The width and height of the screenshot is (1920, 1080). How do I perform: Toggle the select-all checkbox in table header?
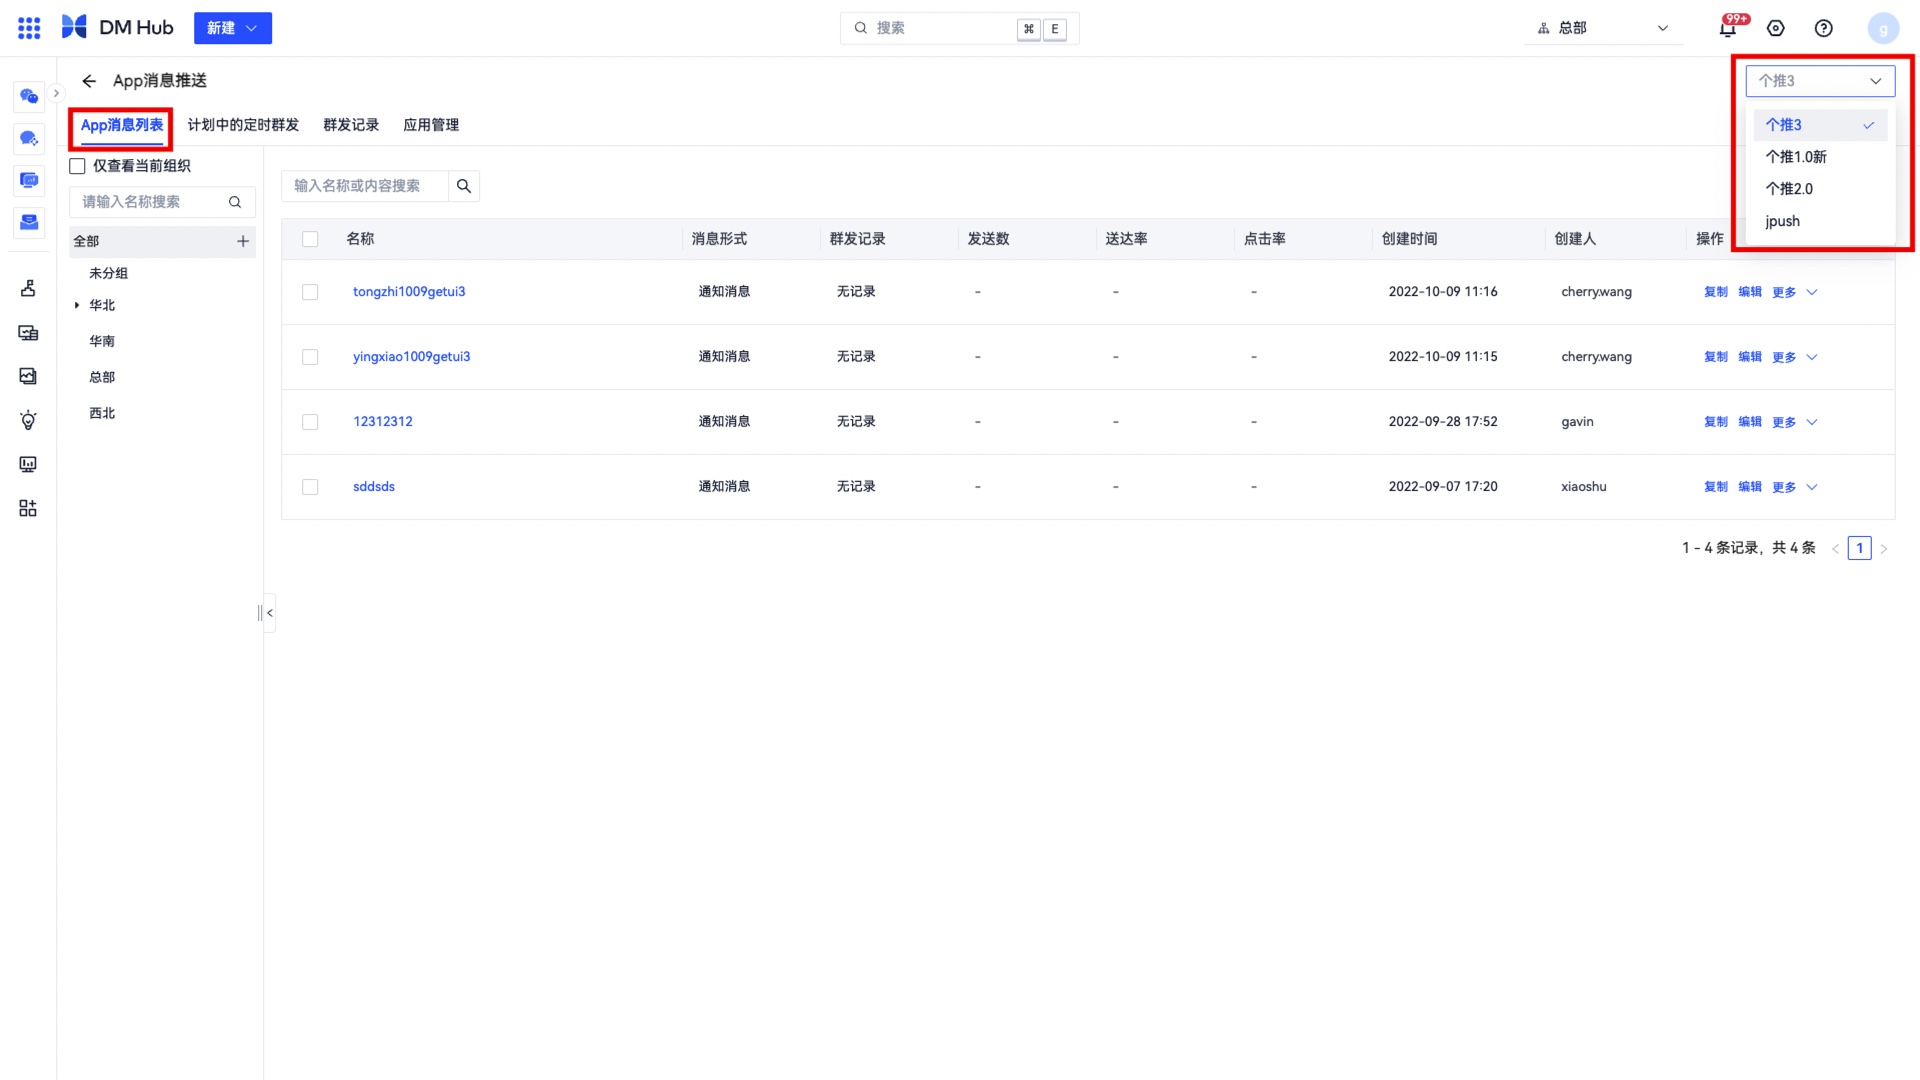(310, 239)
